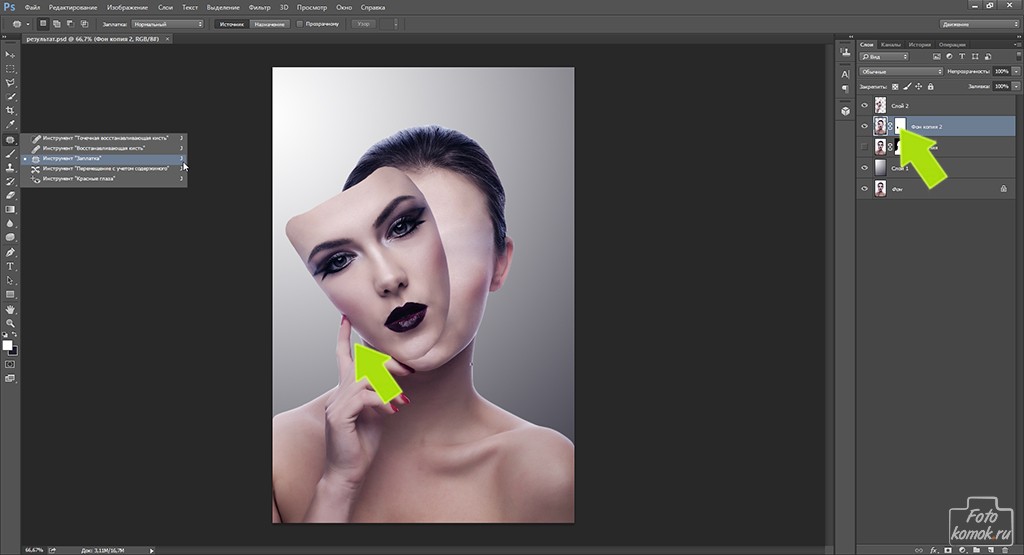The image size is (1024, 555).
Task: Toggle Quick Mask mode
Action: [10, 364]
